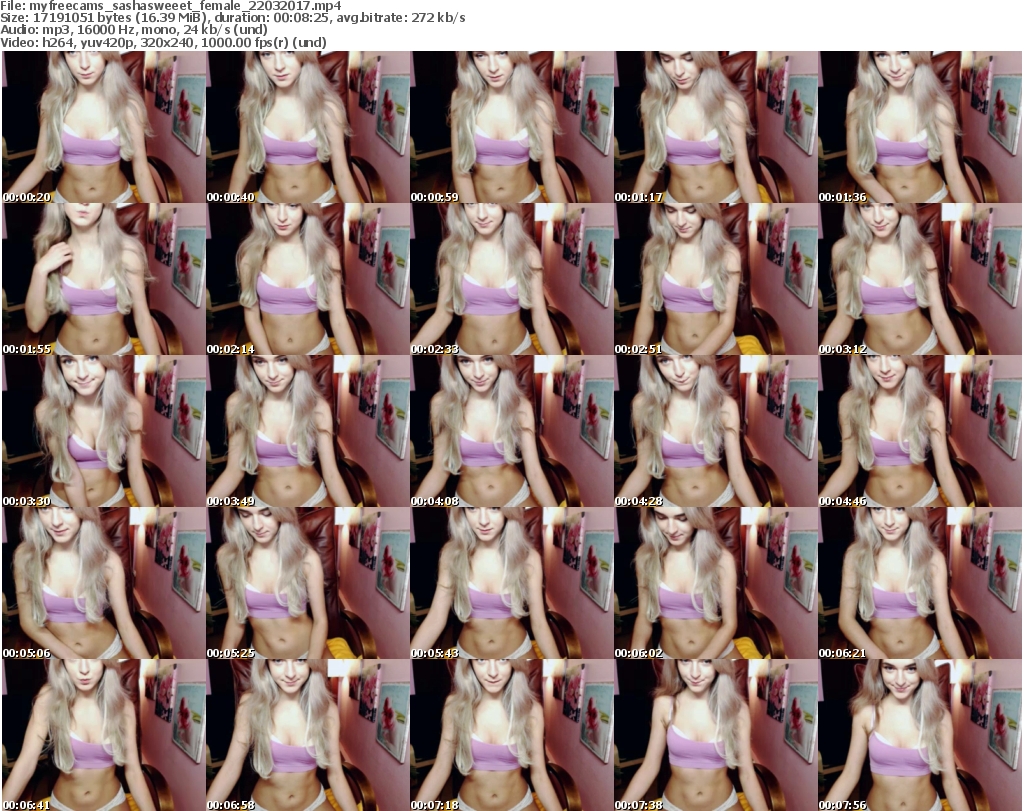This screenshot has width=1024, height=811.
Task: Click the 'Size: 17191051 bytes' header line
Action: [x=233, y=18]
